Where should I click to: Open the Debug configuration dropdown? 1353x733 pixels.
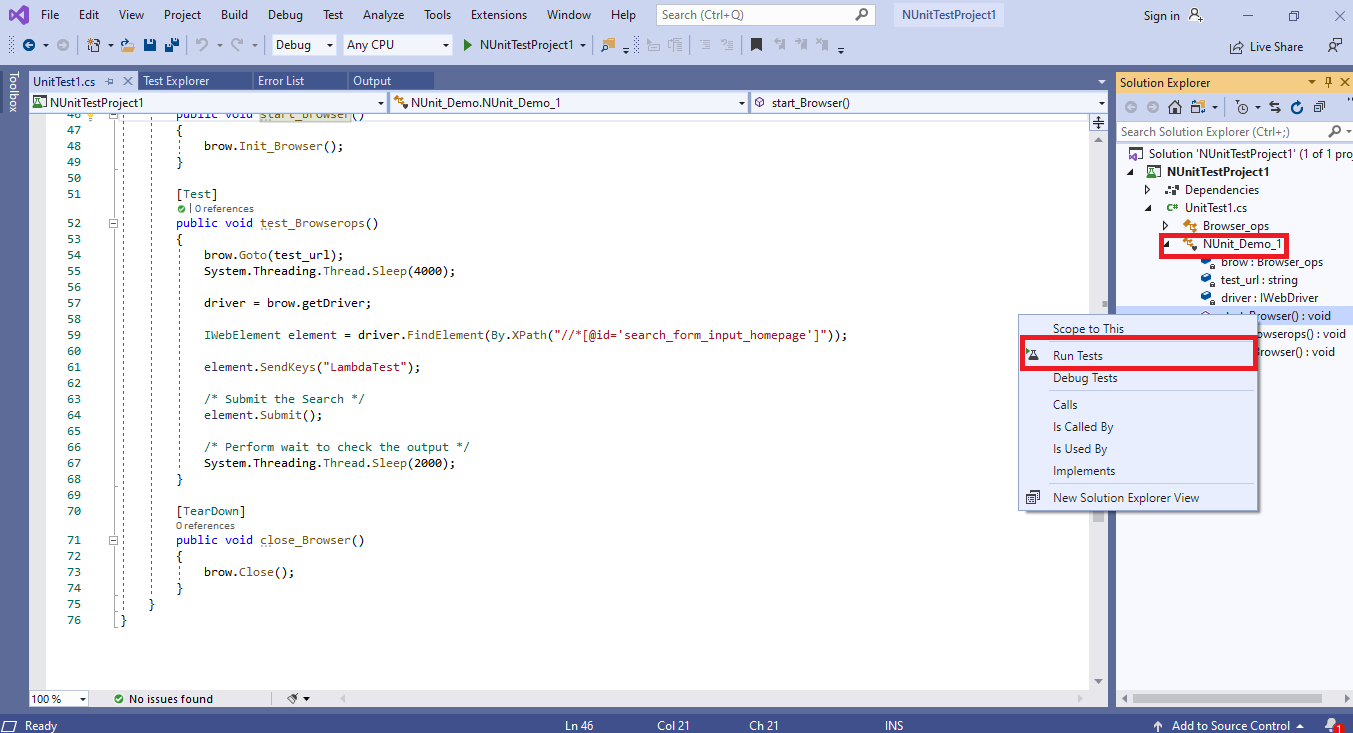[304, 45]
